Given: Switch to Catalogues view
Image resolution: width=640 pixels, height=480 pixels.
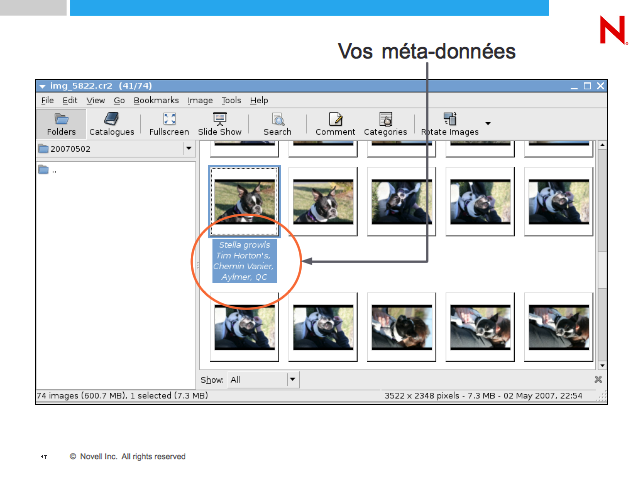Looking at the screenshot, I should 111,123.
